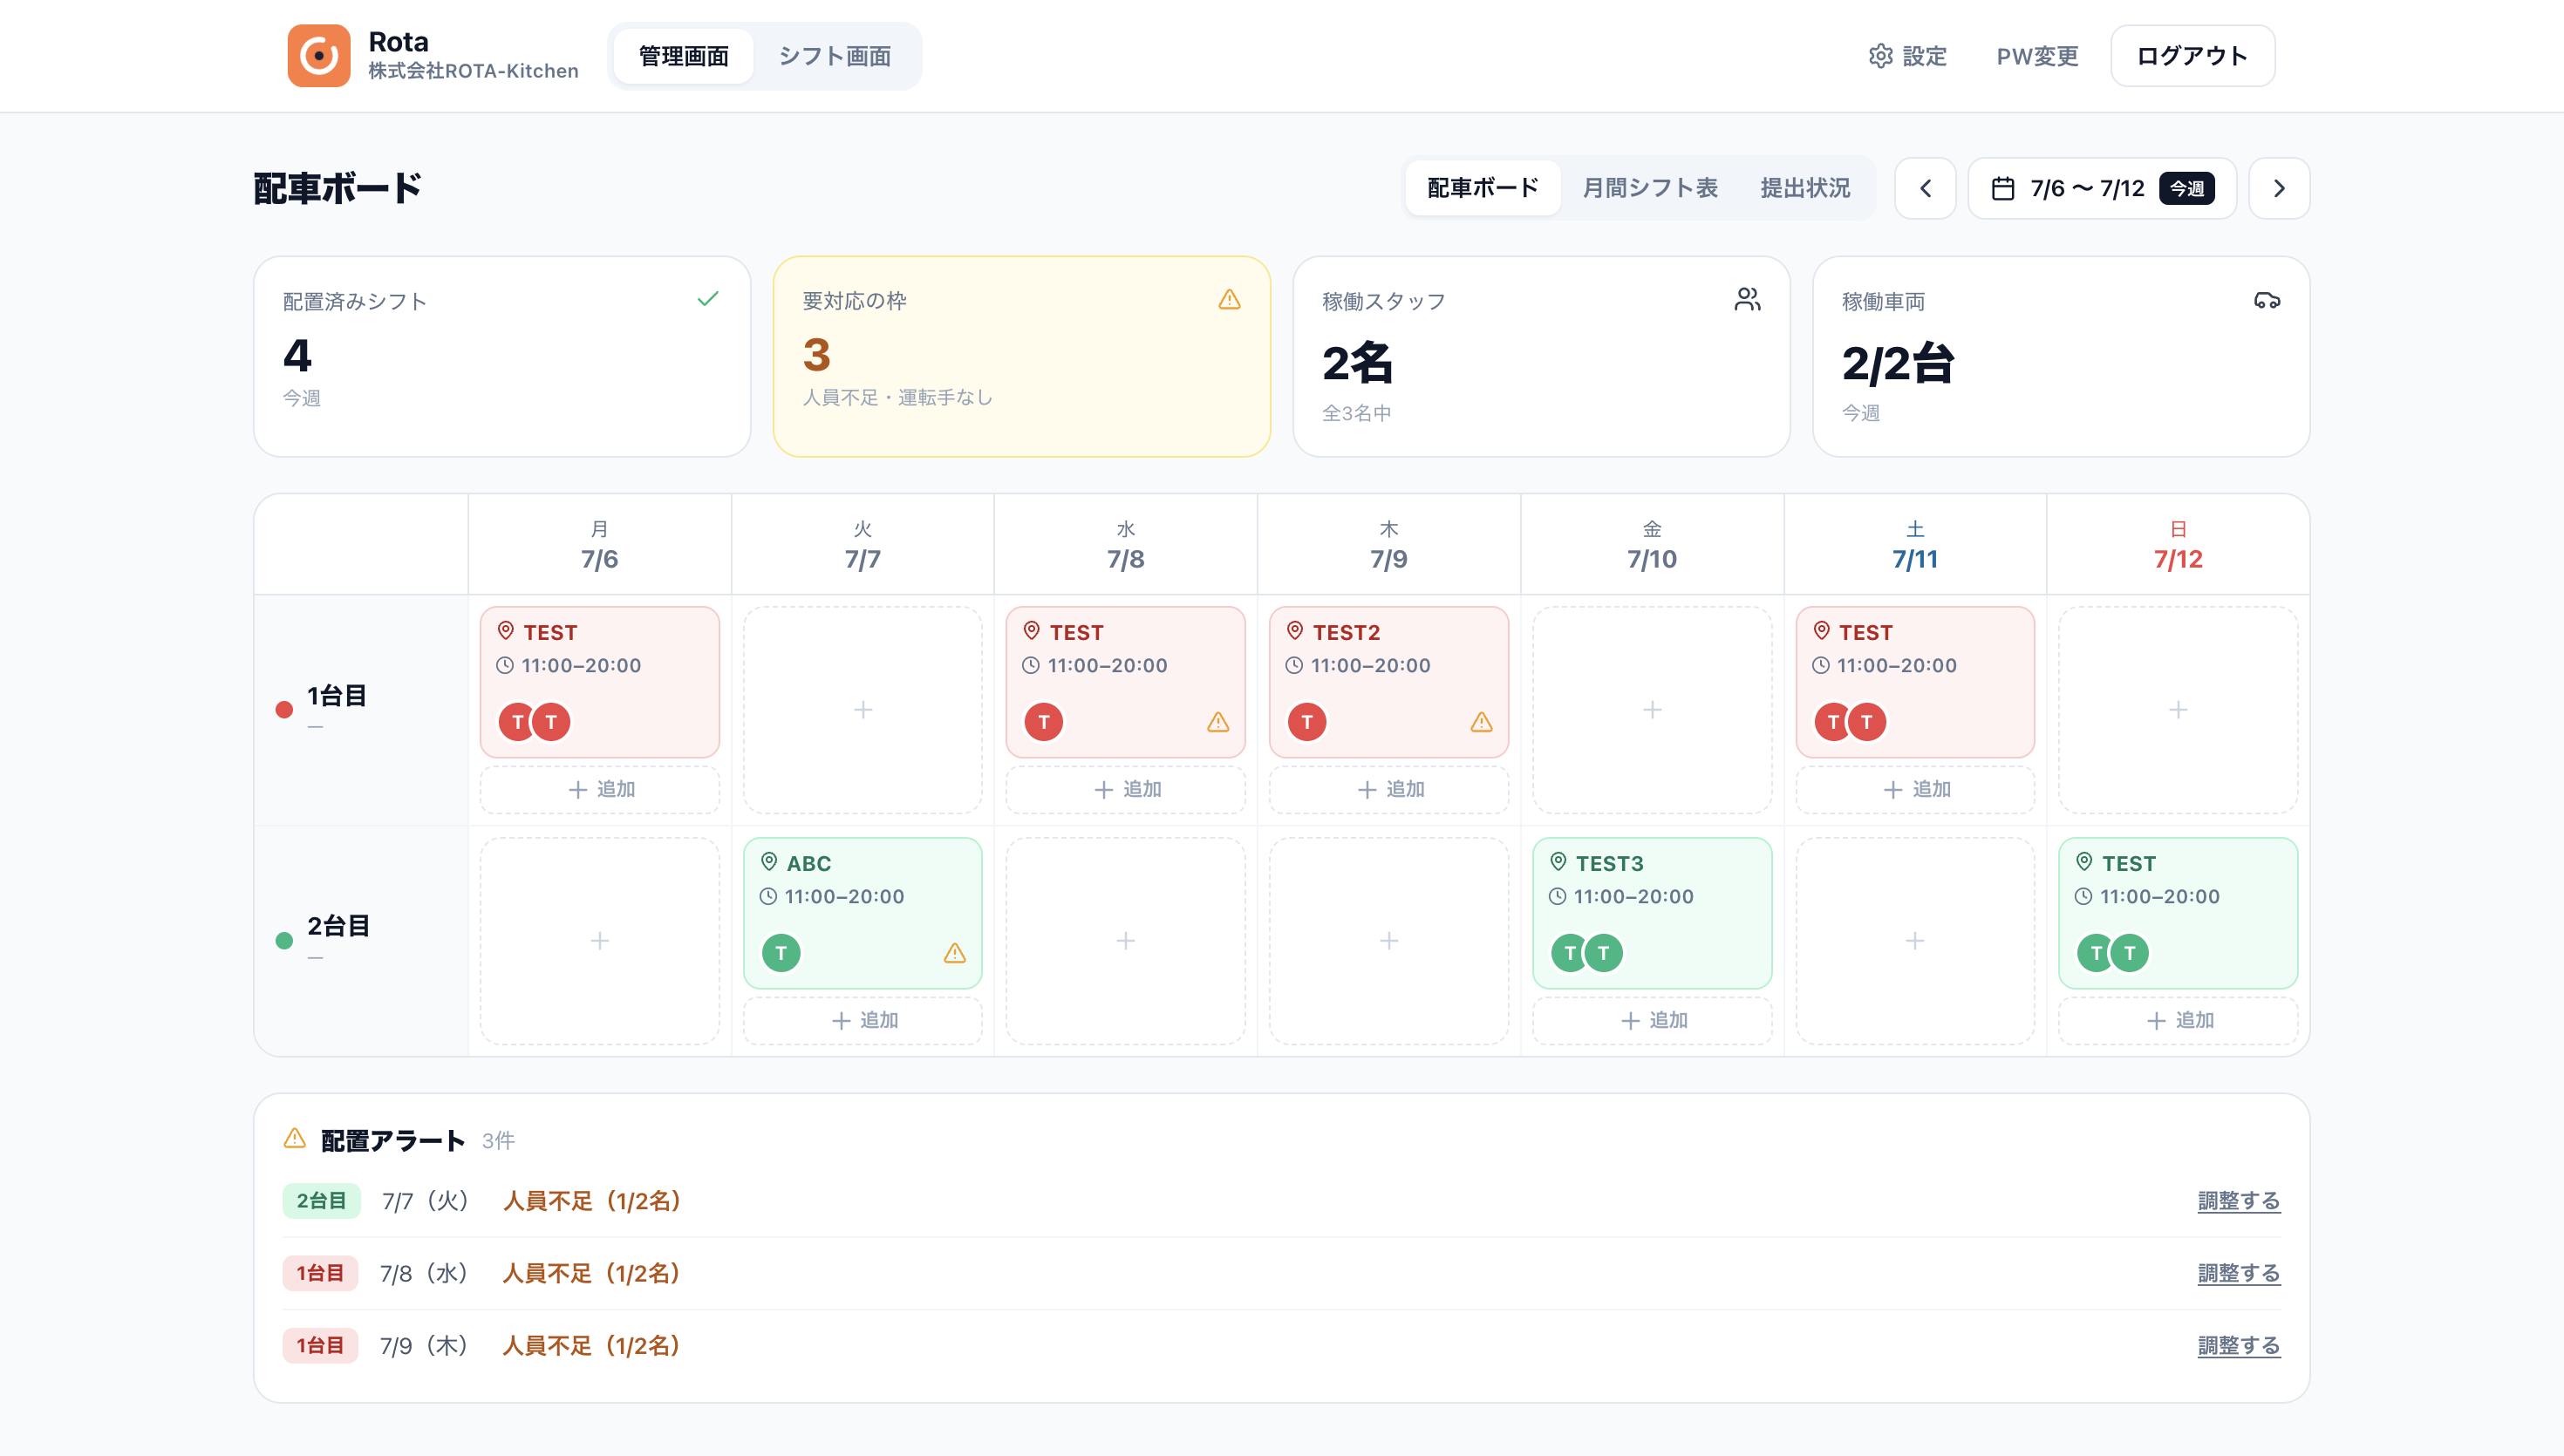This screenshot has width=2564, height=1456.
Task: Click the calendar icon in week selector
Action: point(2003,188)
